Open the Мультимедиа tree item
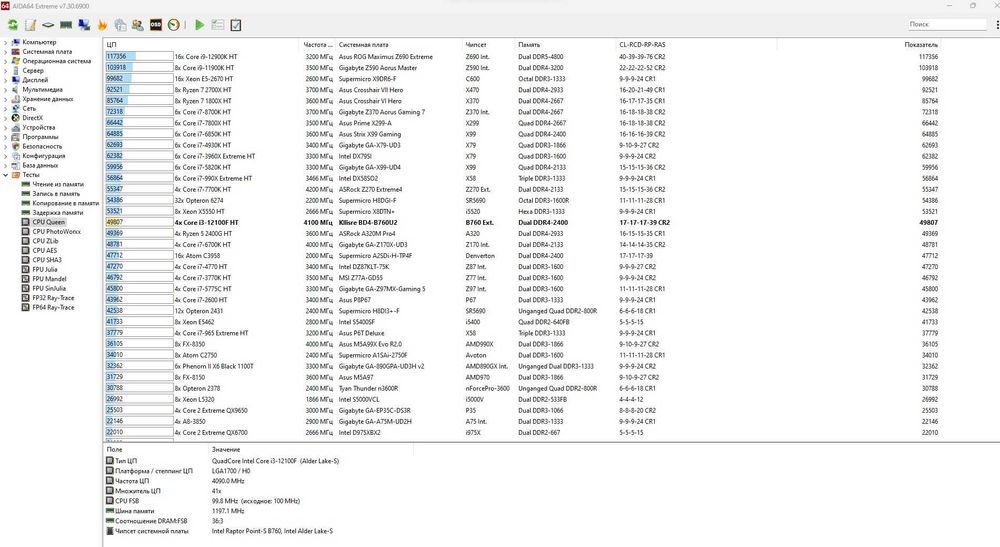This screenshot has height=547, width=1000. pos(42,90)
